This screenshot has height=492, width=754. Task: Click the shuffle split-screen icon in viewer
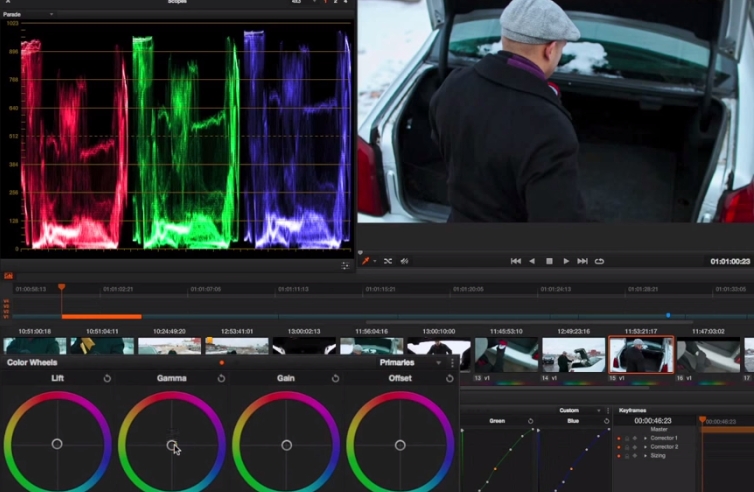[x=388, y=261]
